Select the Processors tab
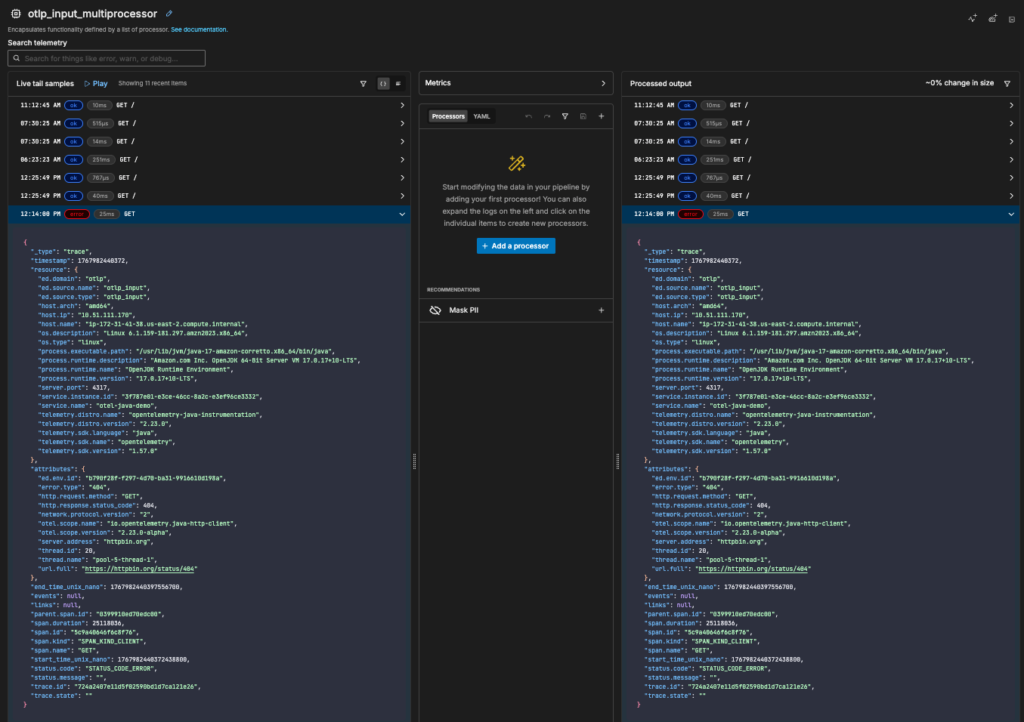The image size is (1024, 722). [x=448, y=117]
